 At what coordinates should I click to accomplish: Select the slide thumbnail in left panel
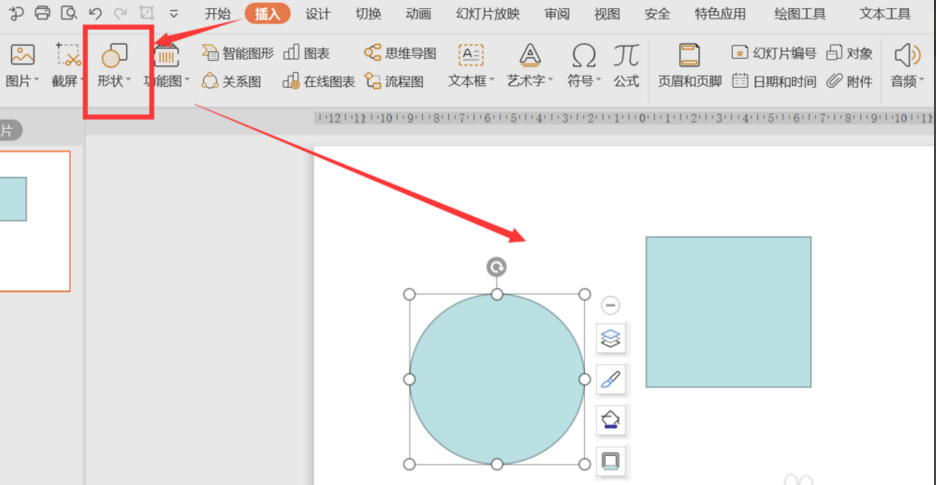35,221
